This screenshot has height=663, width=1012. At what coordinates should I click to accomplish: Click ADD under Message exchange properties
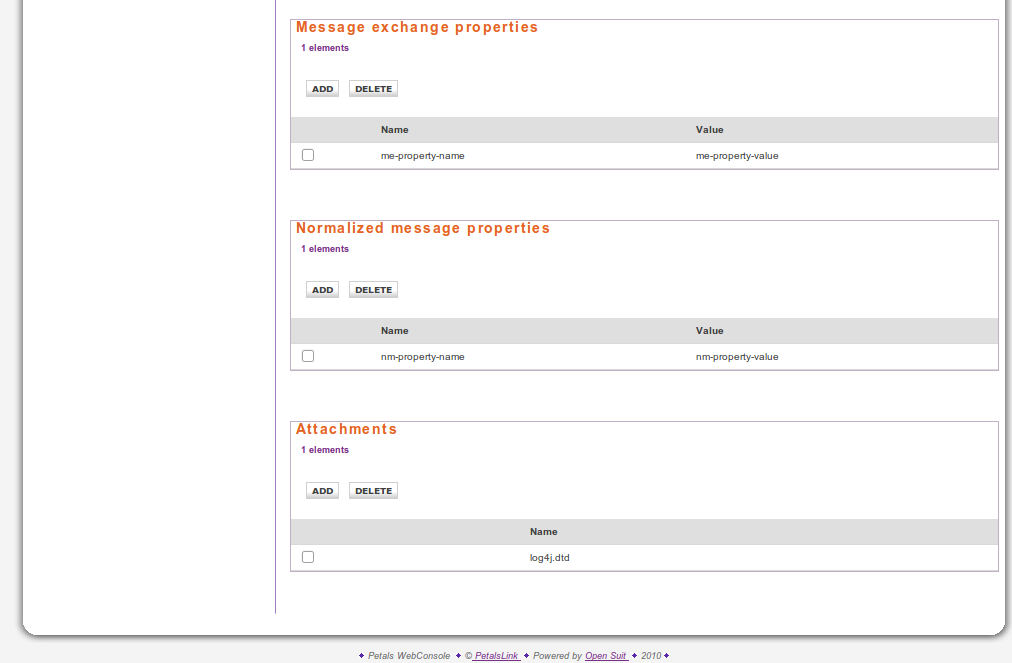[x=322, y=89]
